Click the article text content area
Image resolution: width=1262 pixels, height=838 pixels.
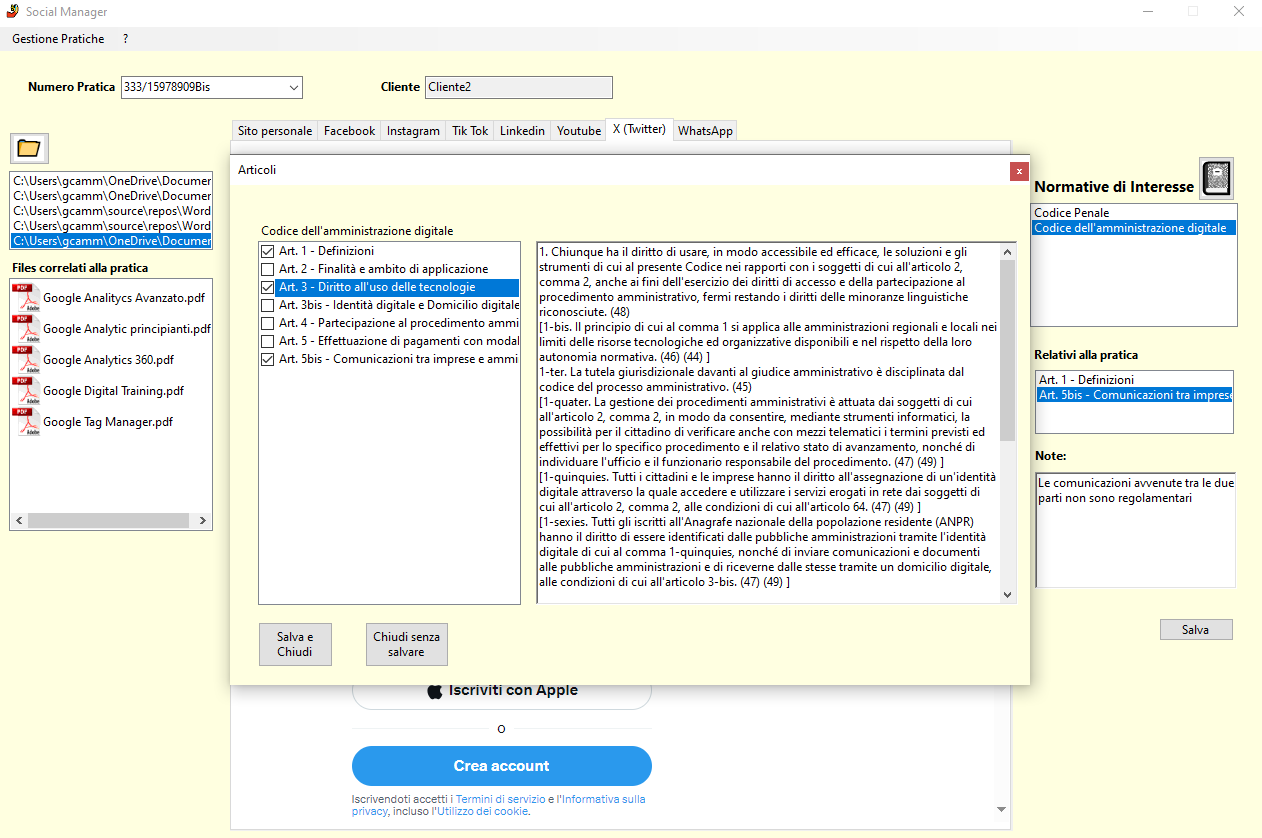point(768,423)
